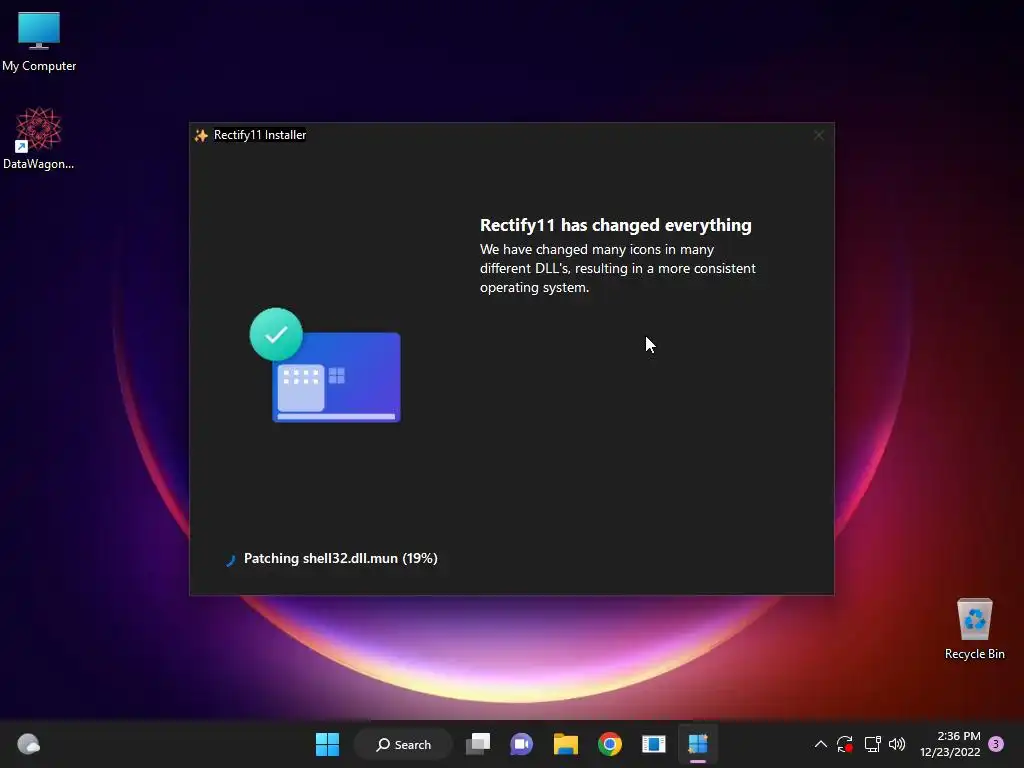Open the clock showing 2:36 PM

950,744
